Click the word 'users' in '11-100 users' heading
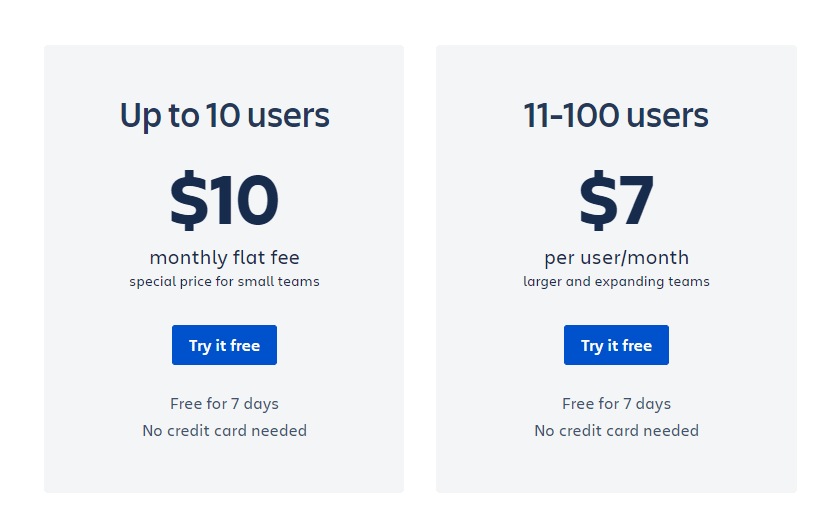This screenshot has height=512, width=818. 668,116
